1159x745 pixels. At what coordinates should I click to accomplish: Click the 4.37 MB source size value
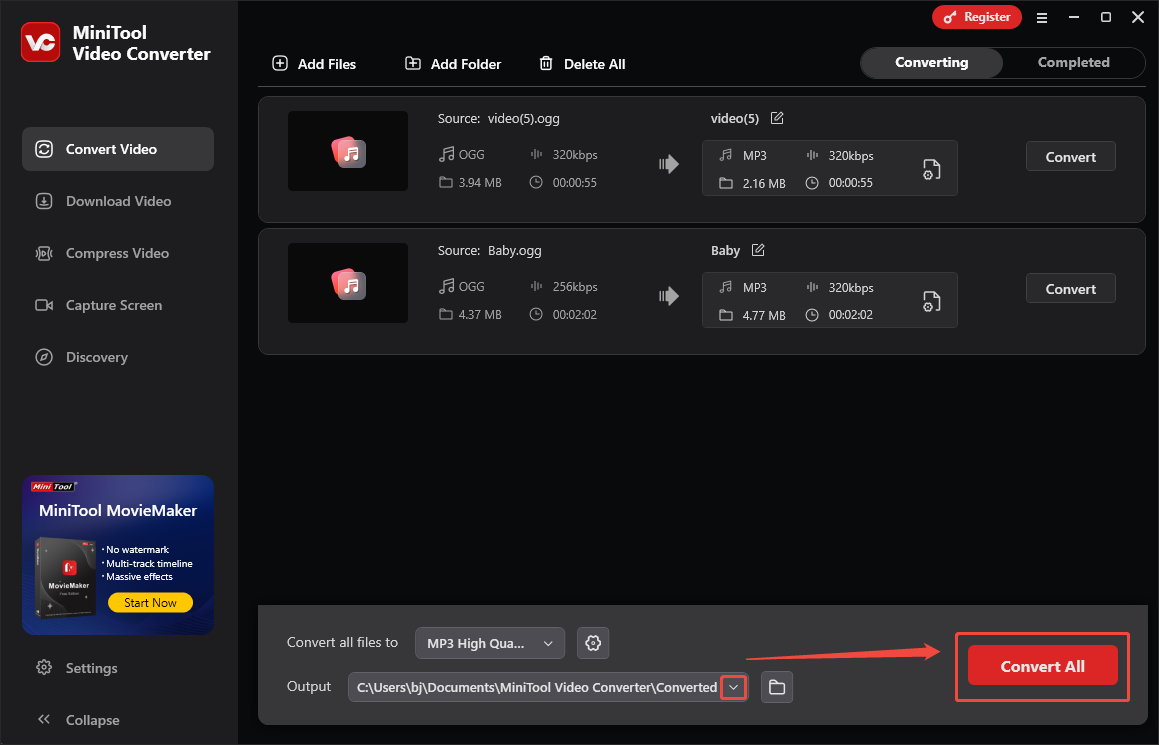point(480,315)
